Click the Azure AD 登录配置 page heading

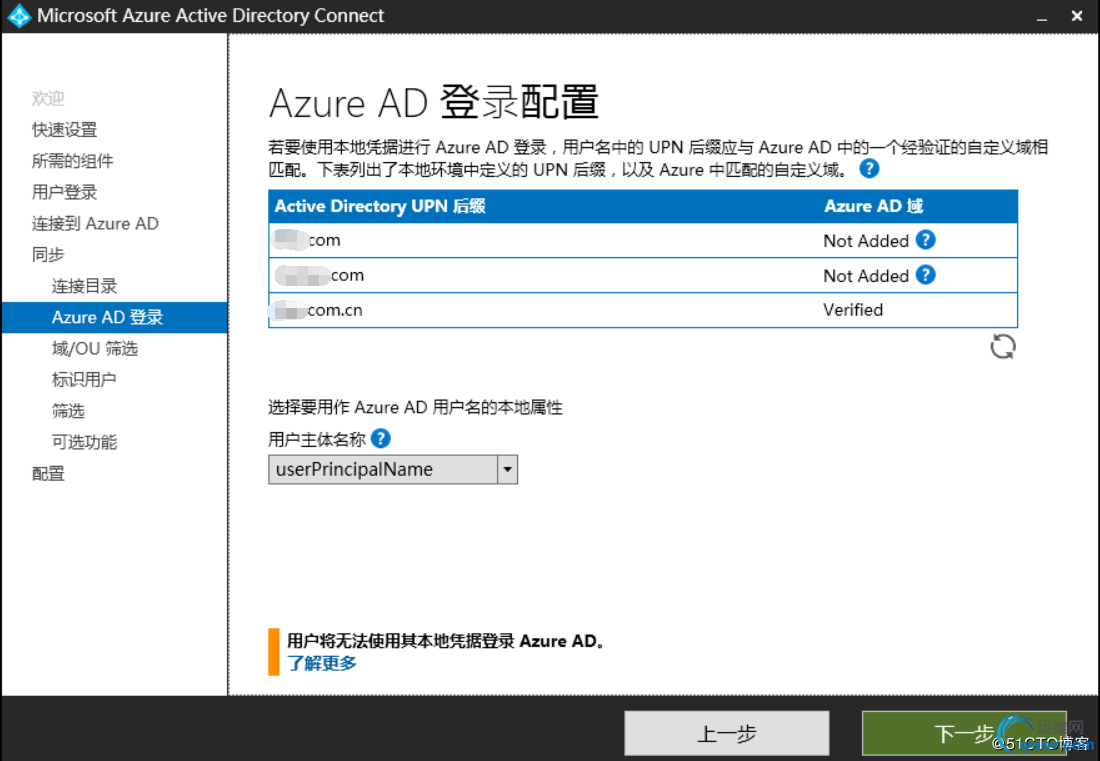[x=434, y=102]
